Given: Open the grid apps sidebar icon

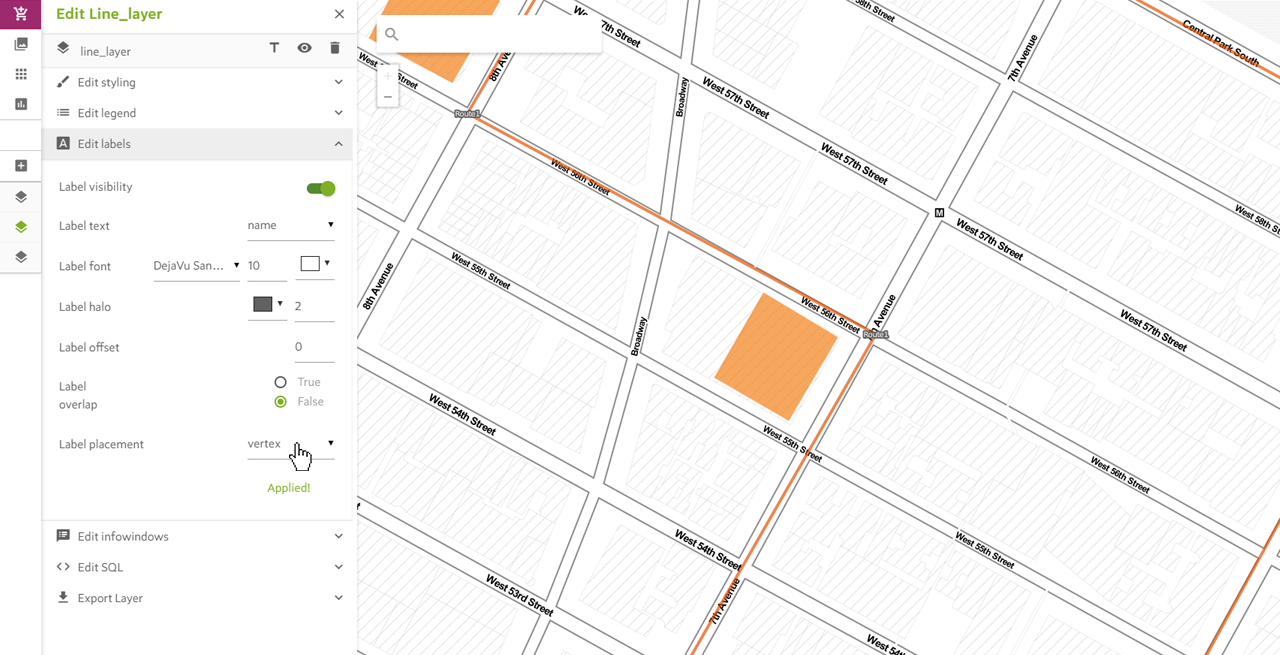Looking at the screenshot, I should click(x=21, y=74).
